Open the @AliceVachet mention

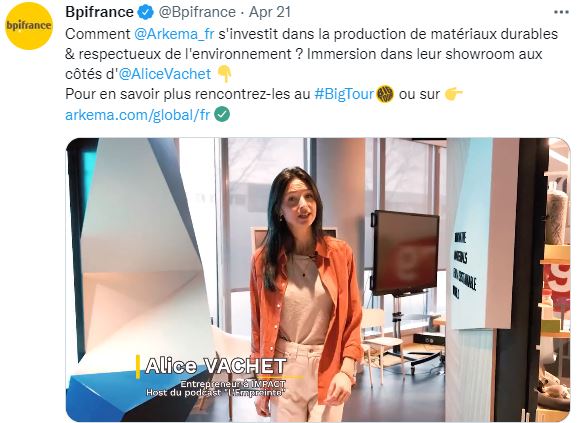[165, 74]
